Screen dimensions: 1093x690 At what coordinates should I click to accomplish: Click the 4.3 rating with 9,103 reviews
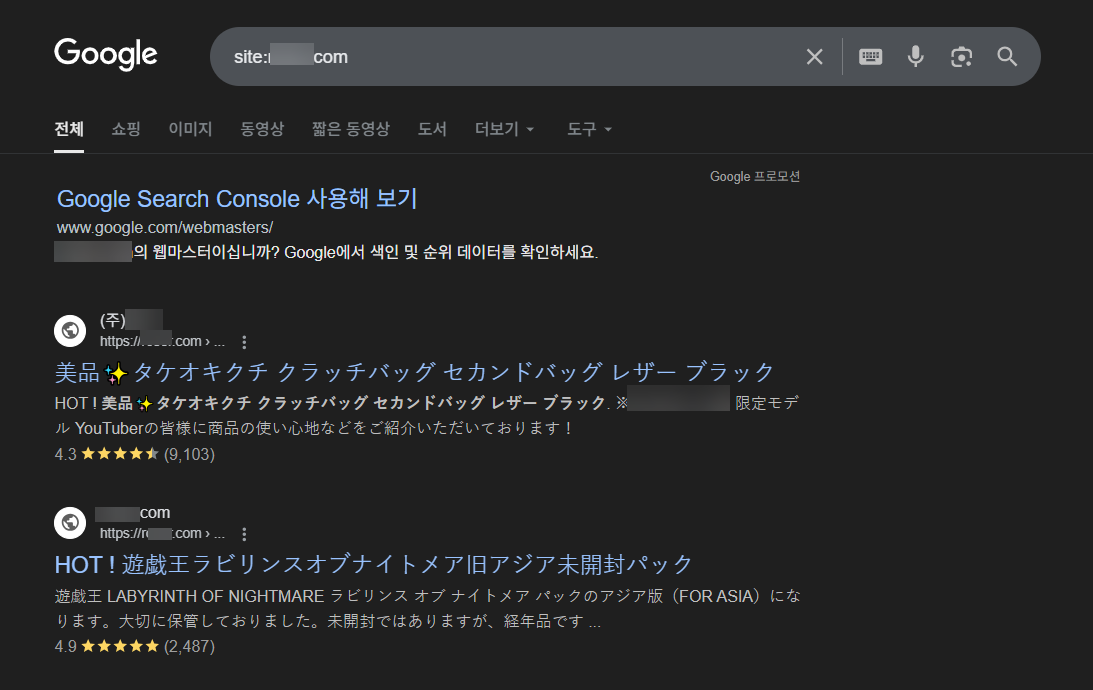[135, 454]
